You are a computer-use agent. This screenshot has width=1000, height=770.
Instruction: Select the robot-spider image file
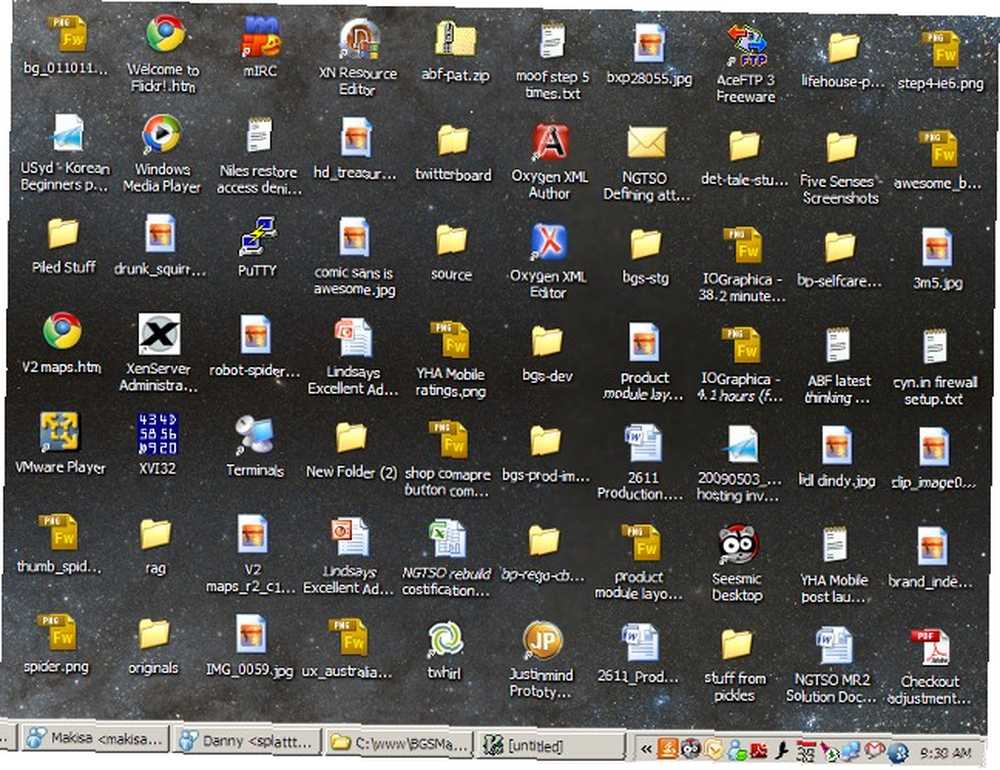[256, 336]
